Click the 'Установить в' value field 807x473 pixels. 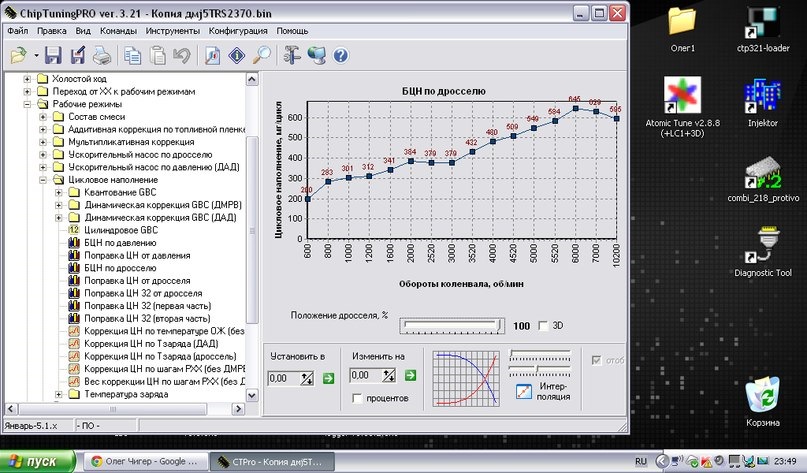pos(284,378)
